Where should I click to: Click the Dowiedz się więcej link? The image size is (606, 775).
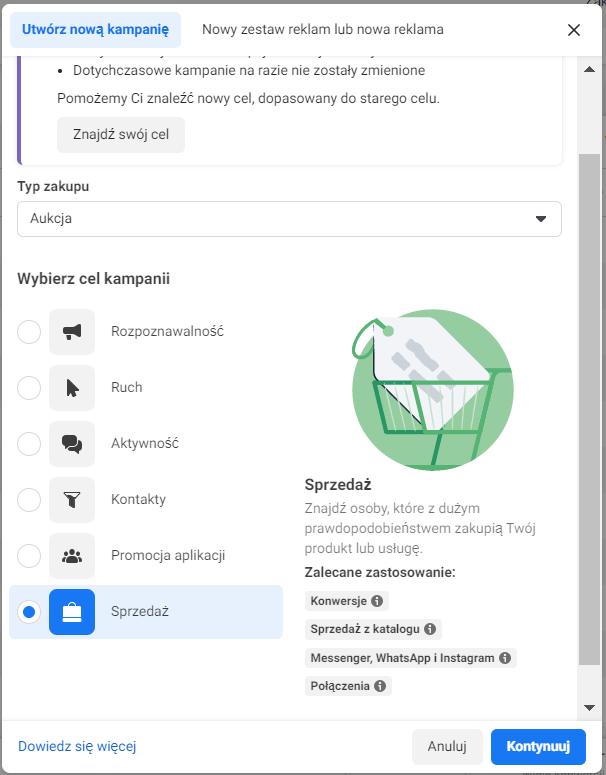coord(77,746)
